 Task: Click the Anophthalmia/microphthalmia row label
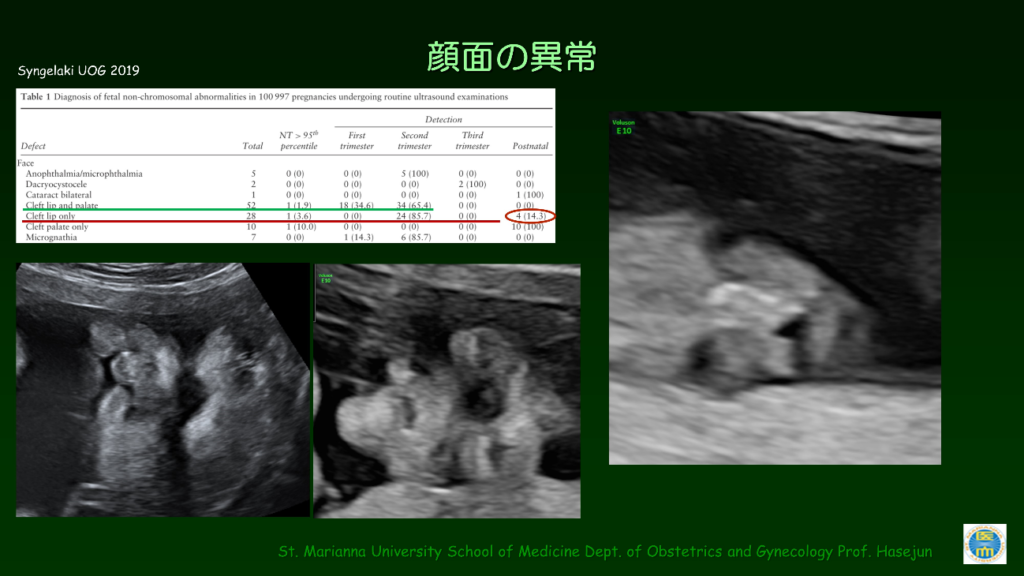(x=84, y=174)
